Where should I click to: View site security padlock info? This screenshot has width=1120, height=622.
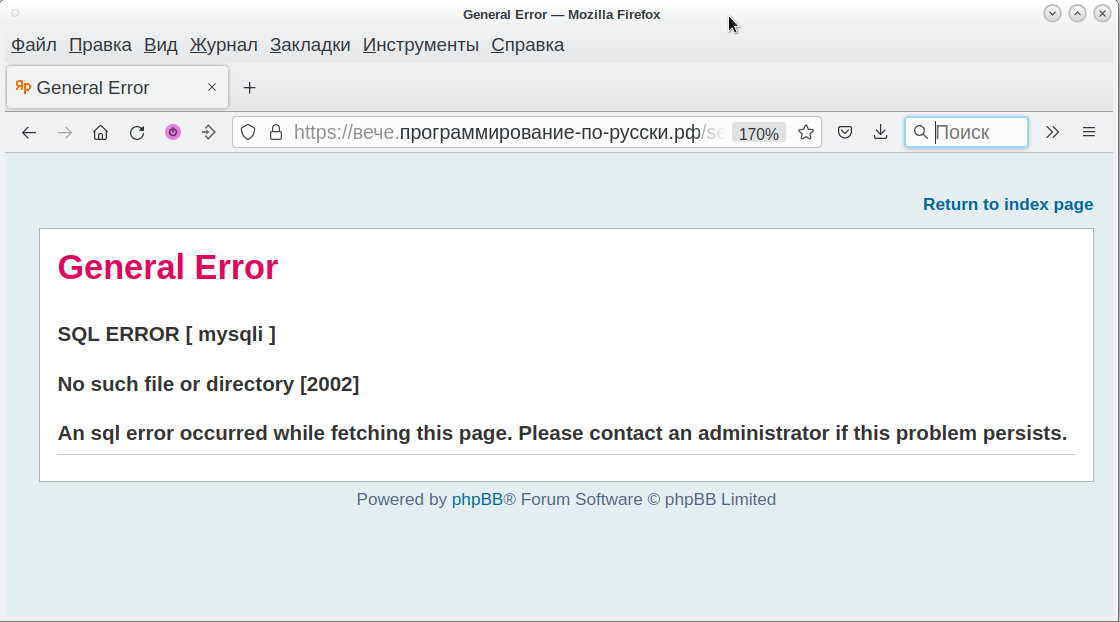pos(276,132)
